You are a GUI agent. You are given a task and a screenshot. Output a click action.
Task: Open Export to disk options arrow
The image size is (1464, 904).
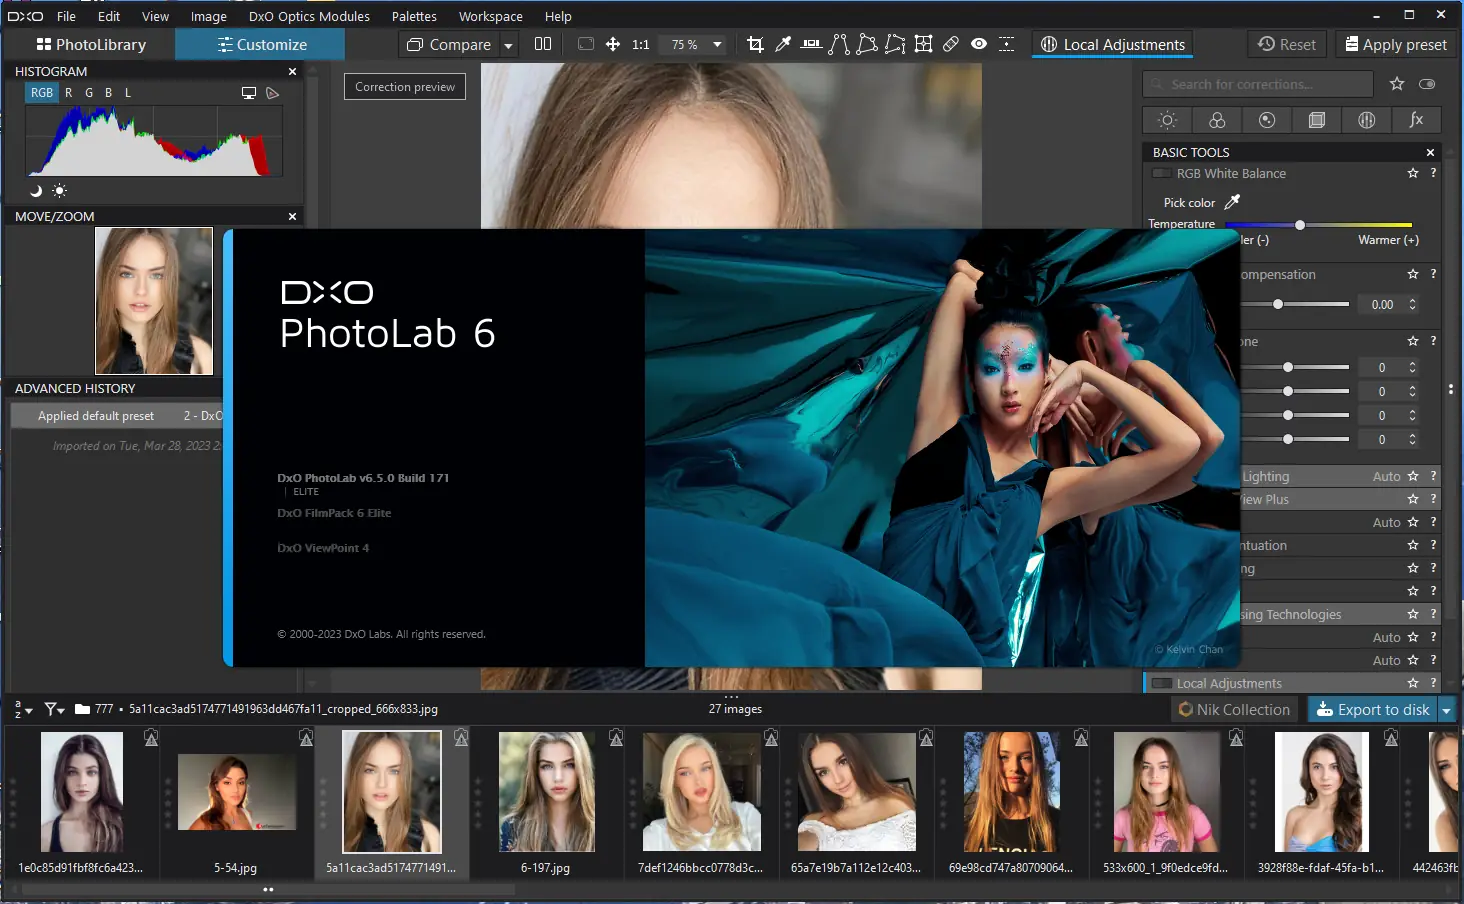1446,710
